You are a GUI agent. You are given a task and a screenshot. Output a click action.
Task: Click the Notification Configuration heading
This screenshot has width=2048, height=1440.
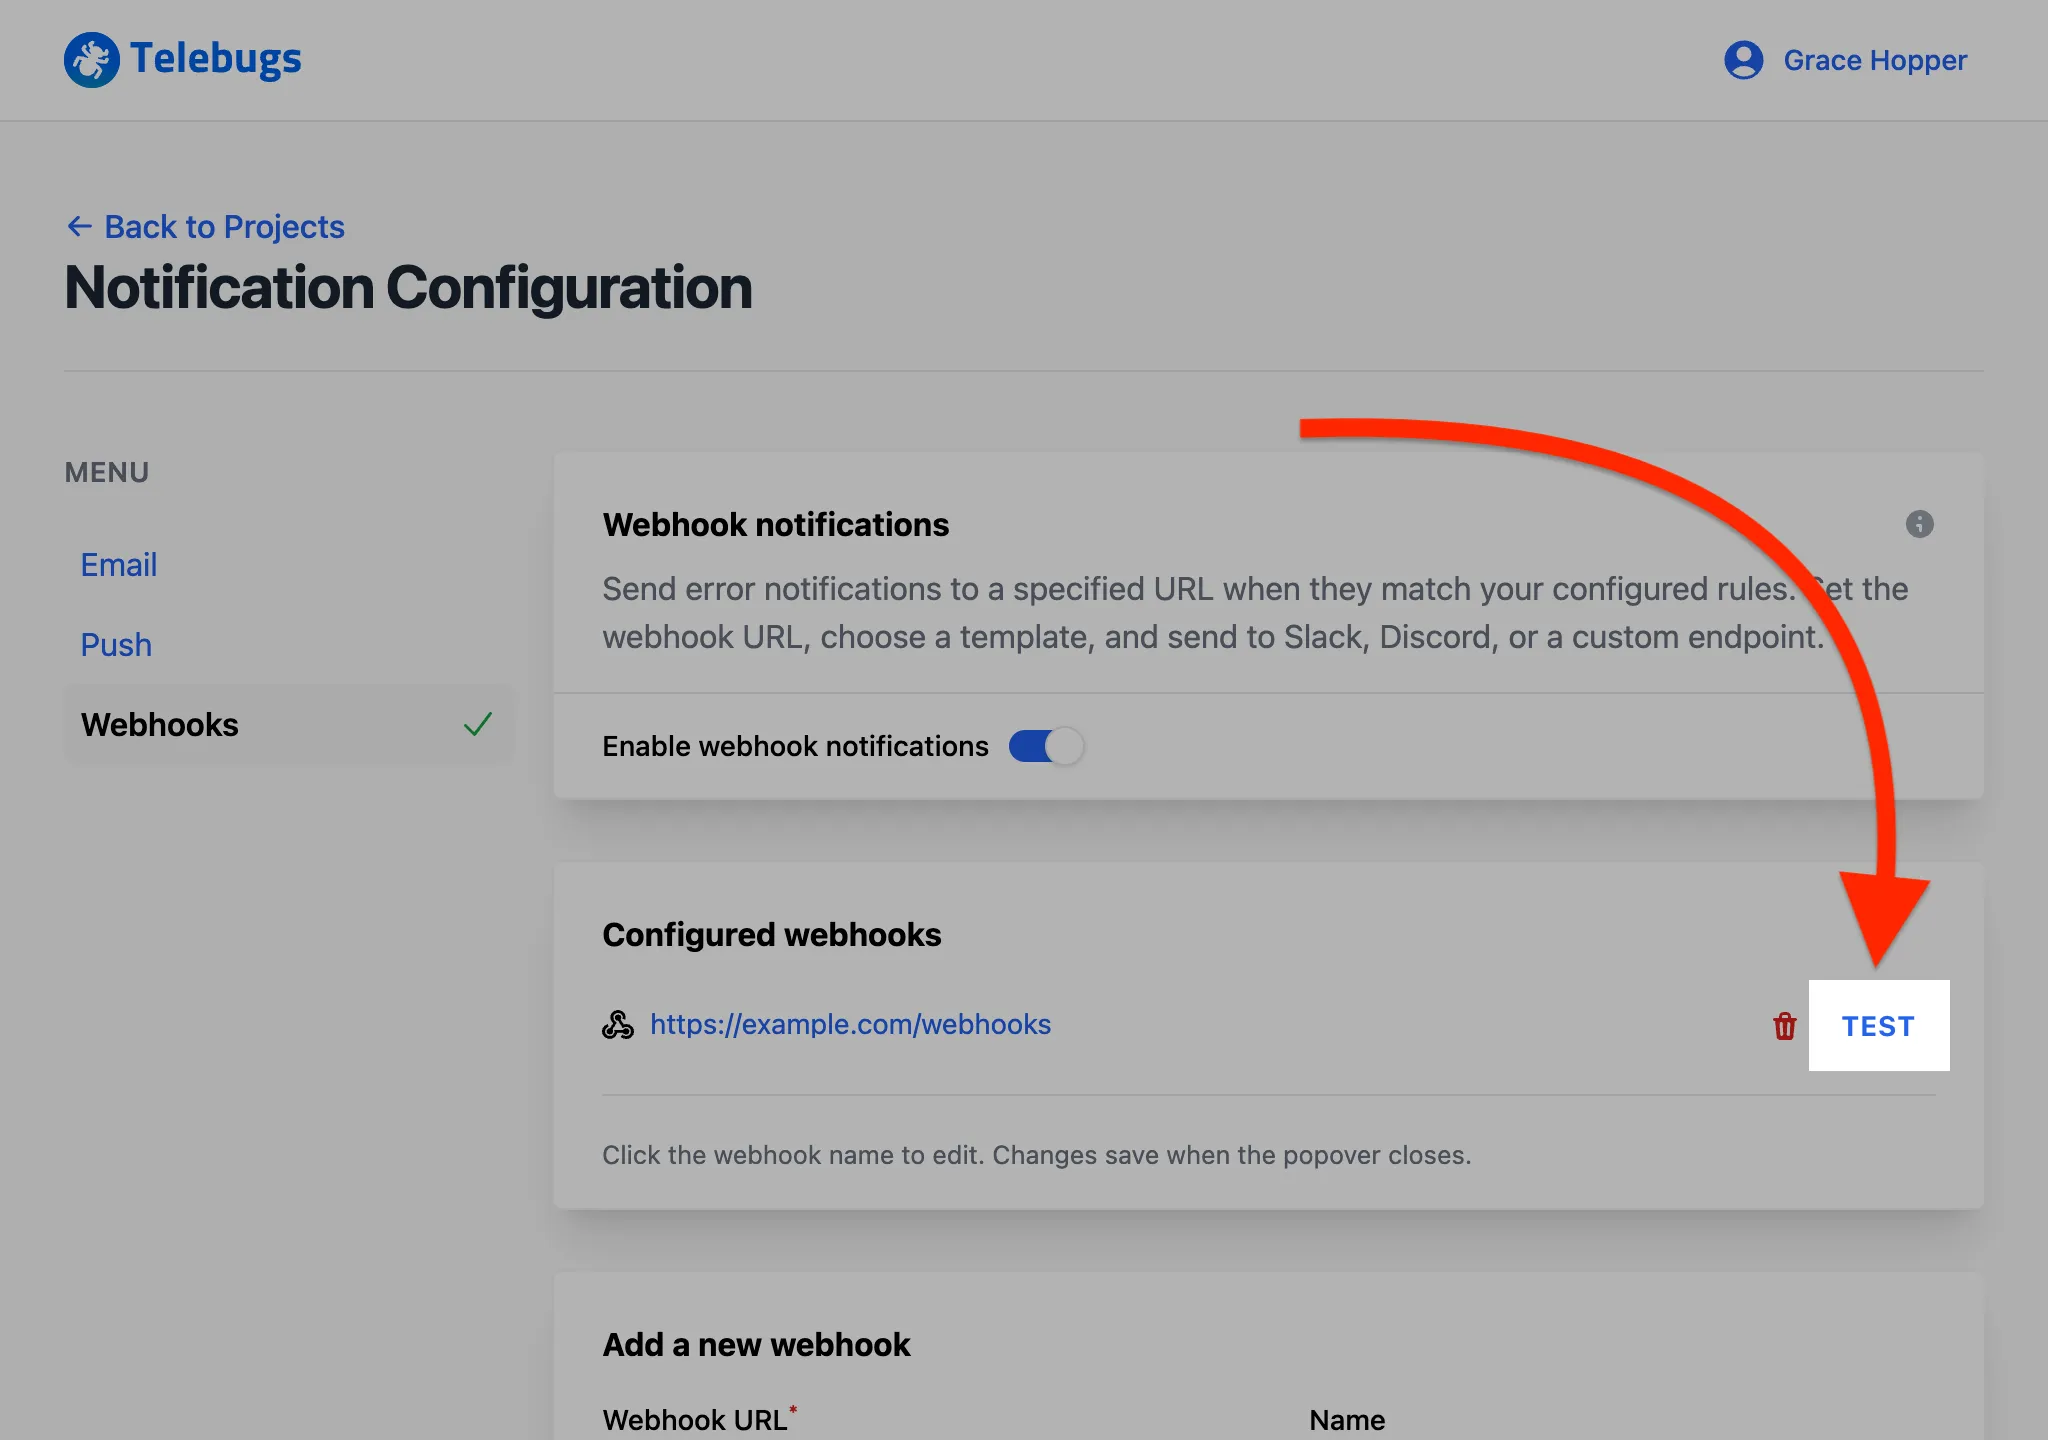[408, 288]
